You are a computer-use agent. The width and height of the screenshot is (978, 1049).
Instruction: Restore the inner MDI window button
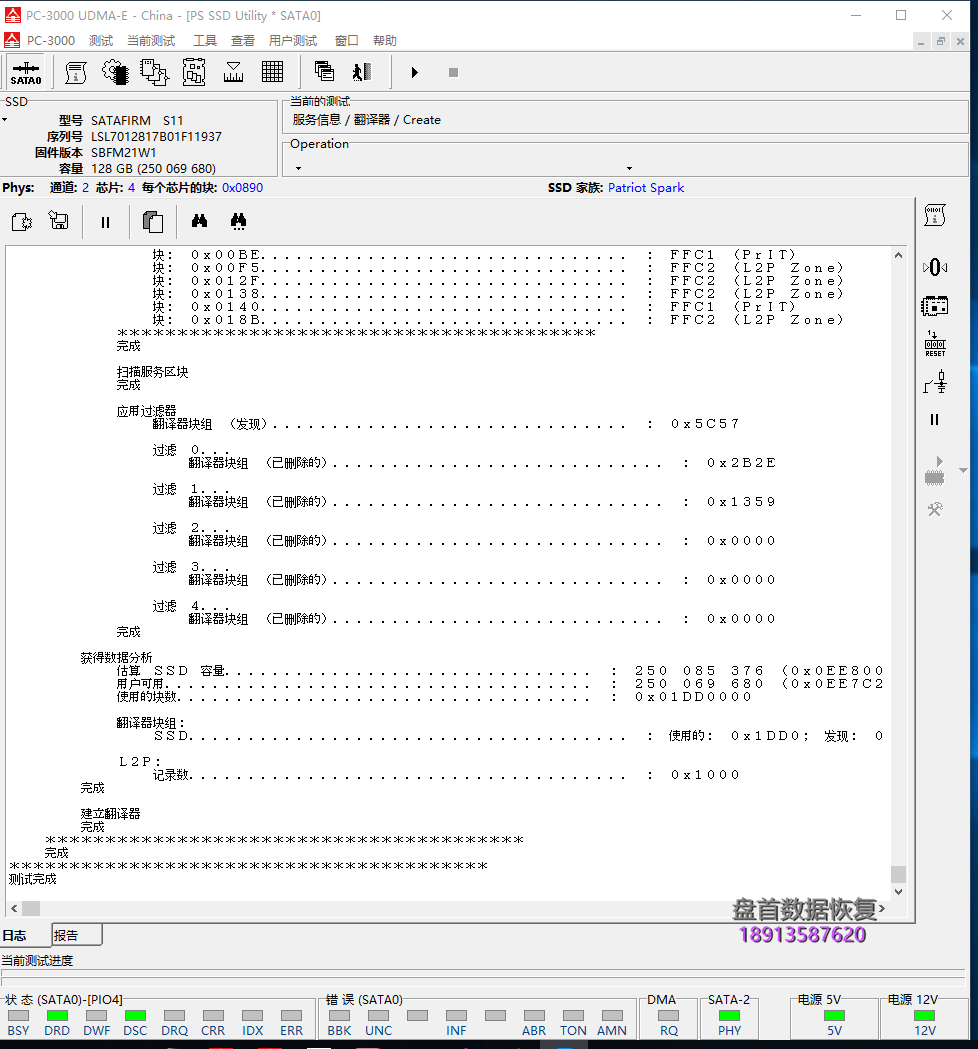[941, 41]
